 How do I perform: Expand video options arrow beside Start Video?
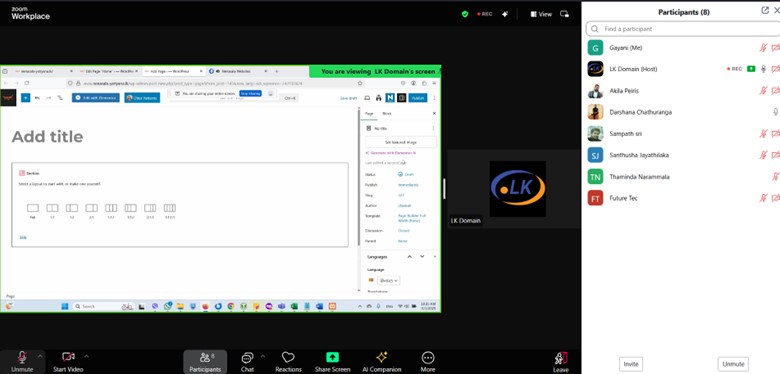(87, 356)
